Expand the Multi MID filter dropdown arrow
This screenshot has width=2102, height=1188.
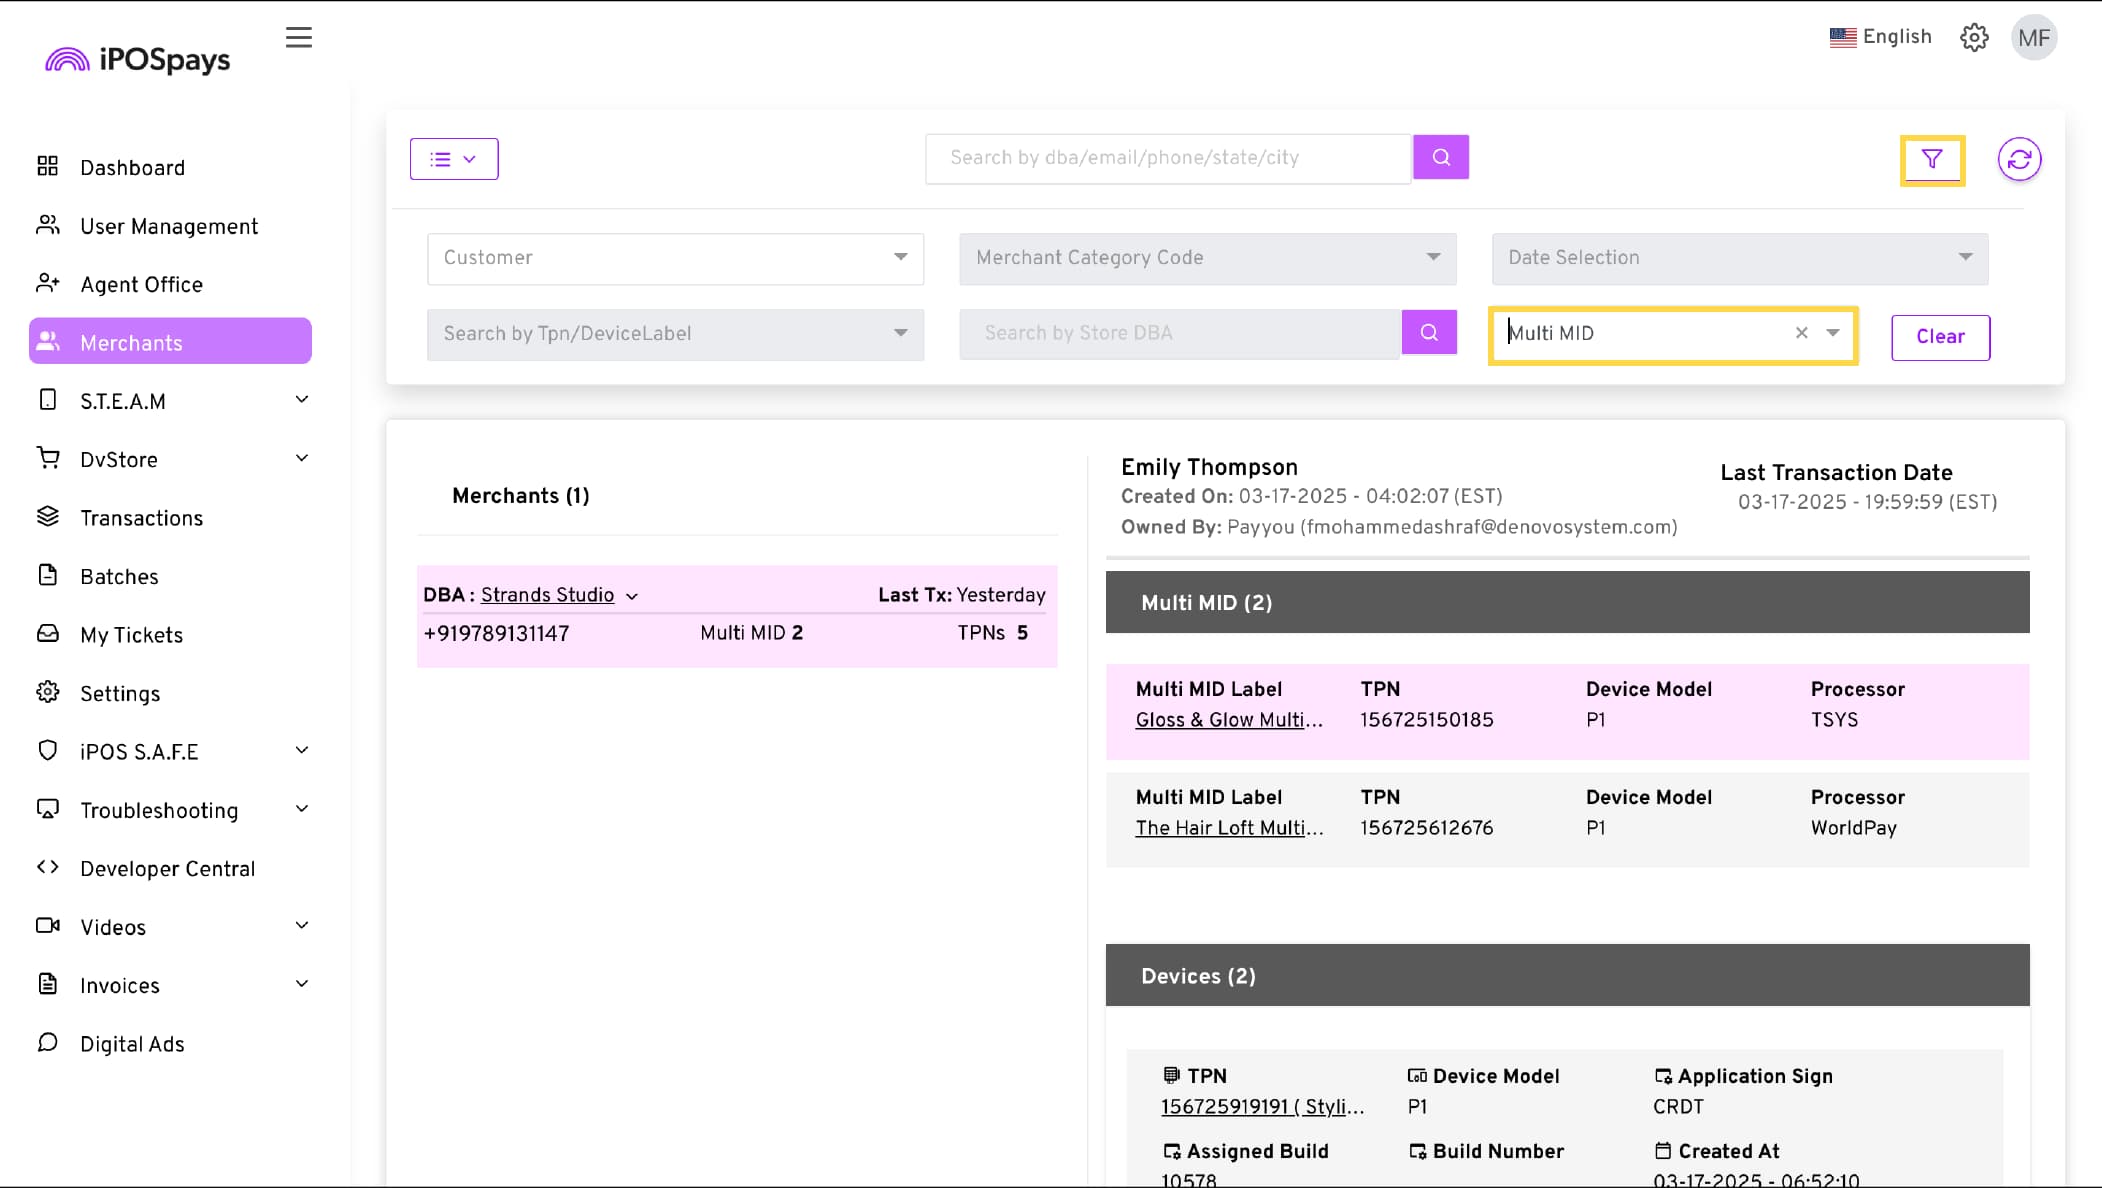click(x=1832, y=333)
